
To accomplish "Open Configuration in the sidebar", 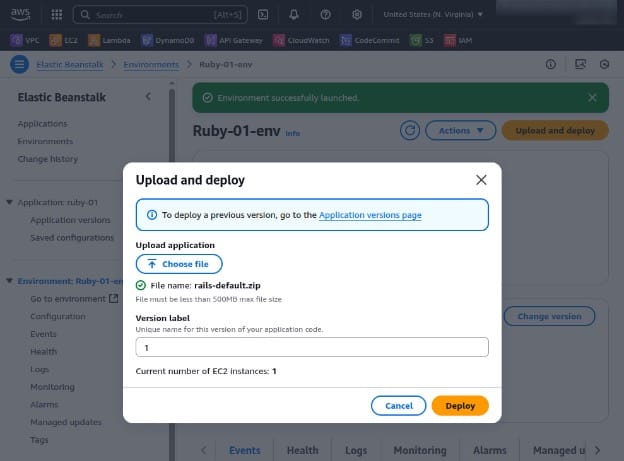I will pos(58,316).
